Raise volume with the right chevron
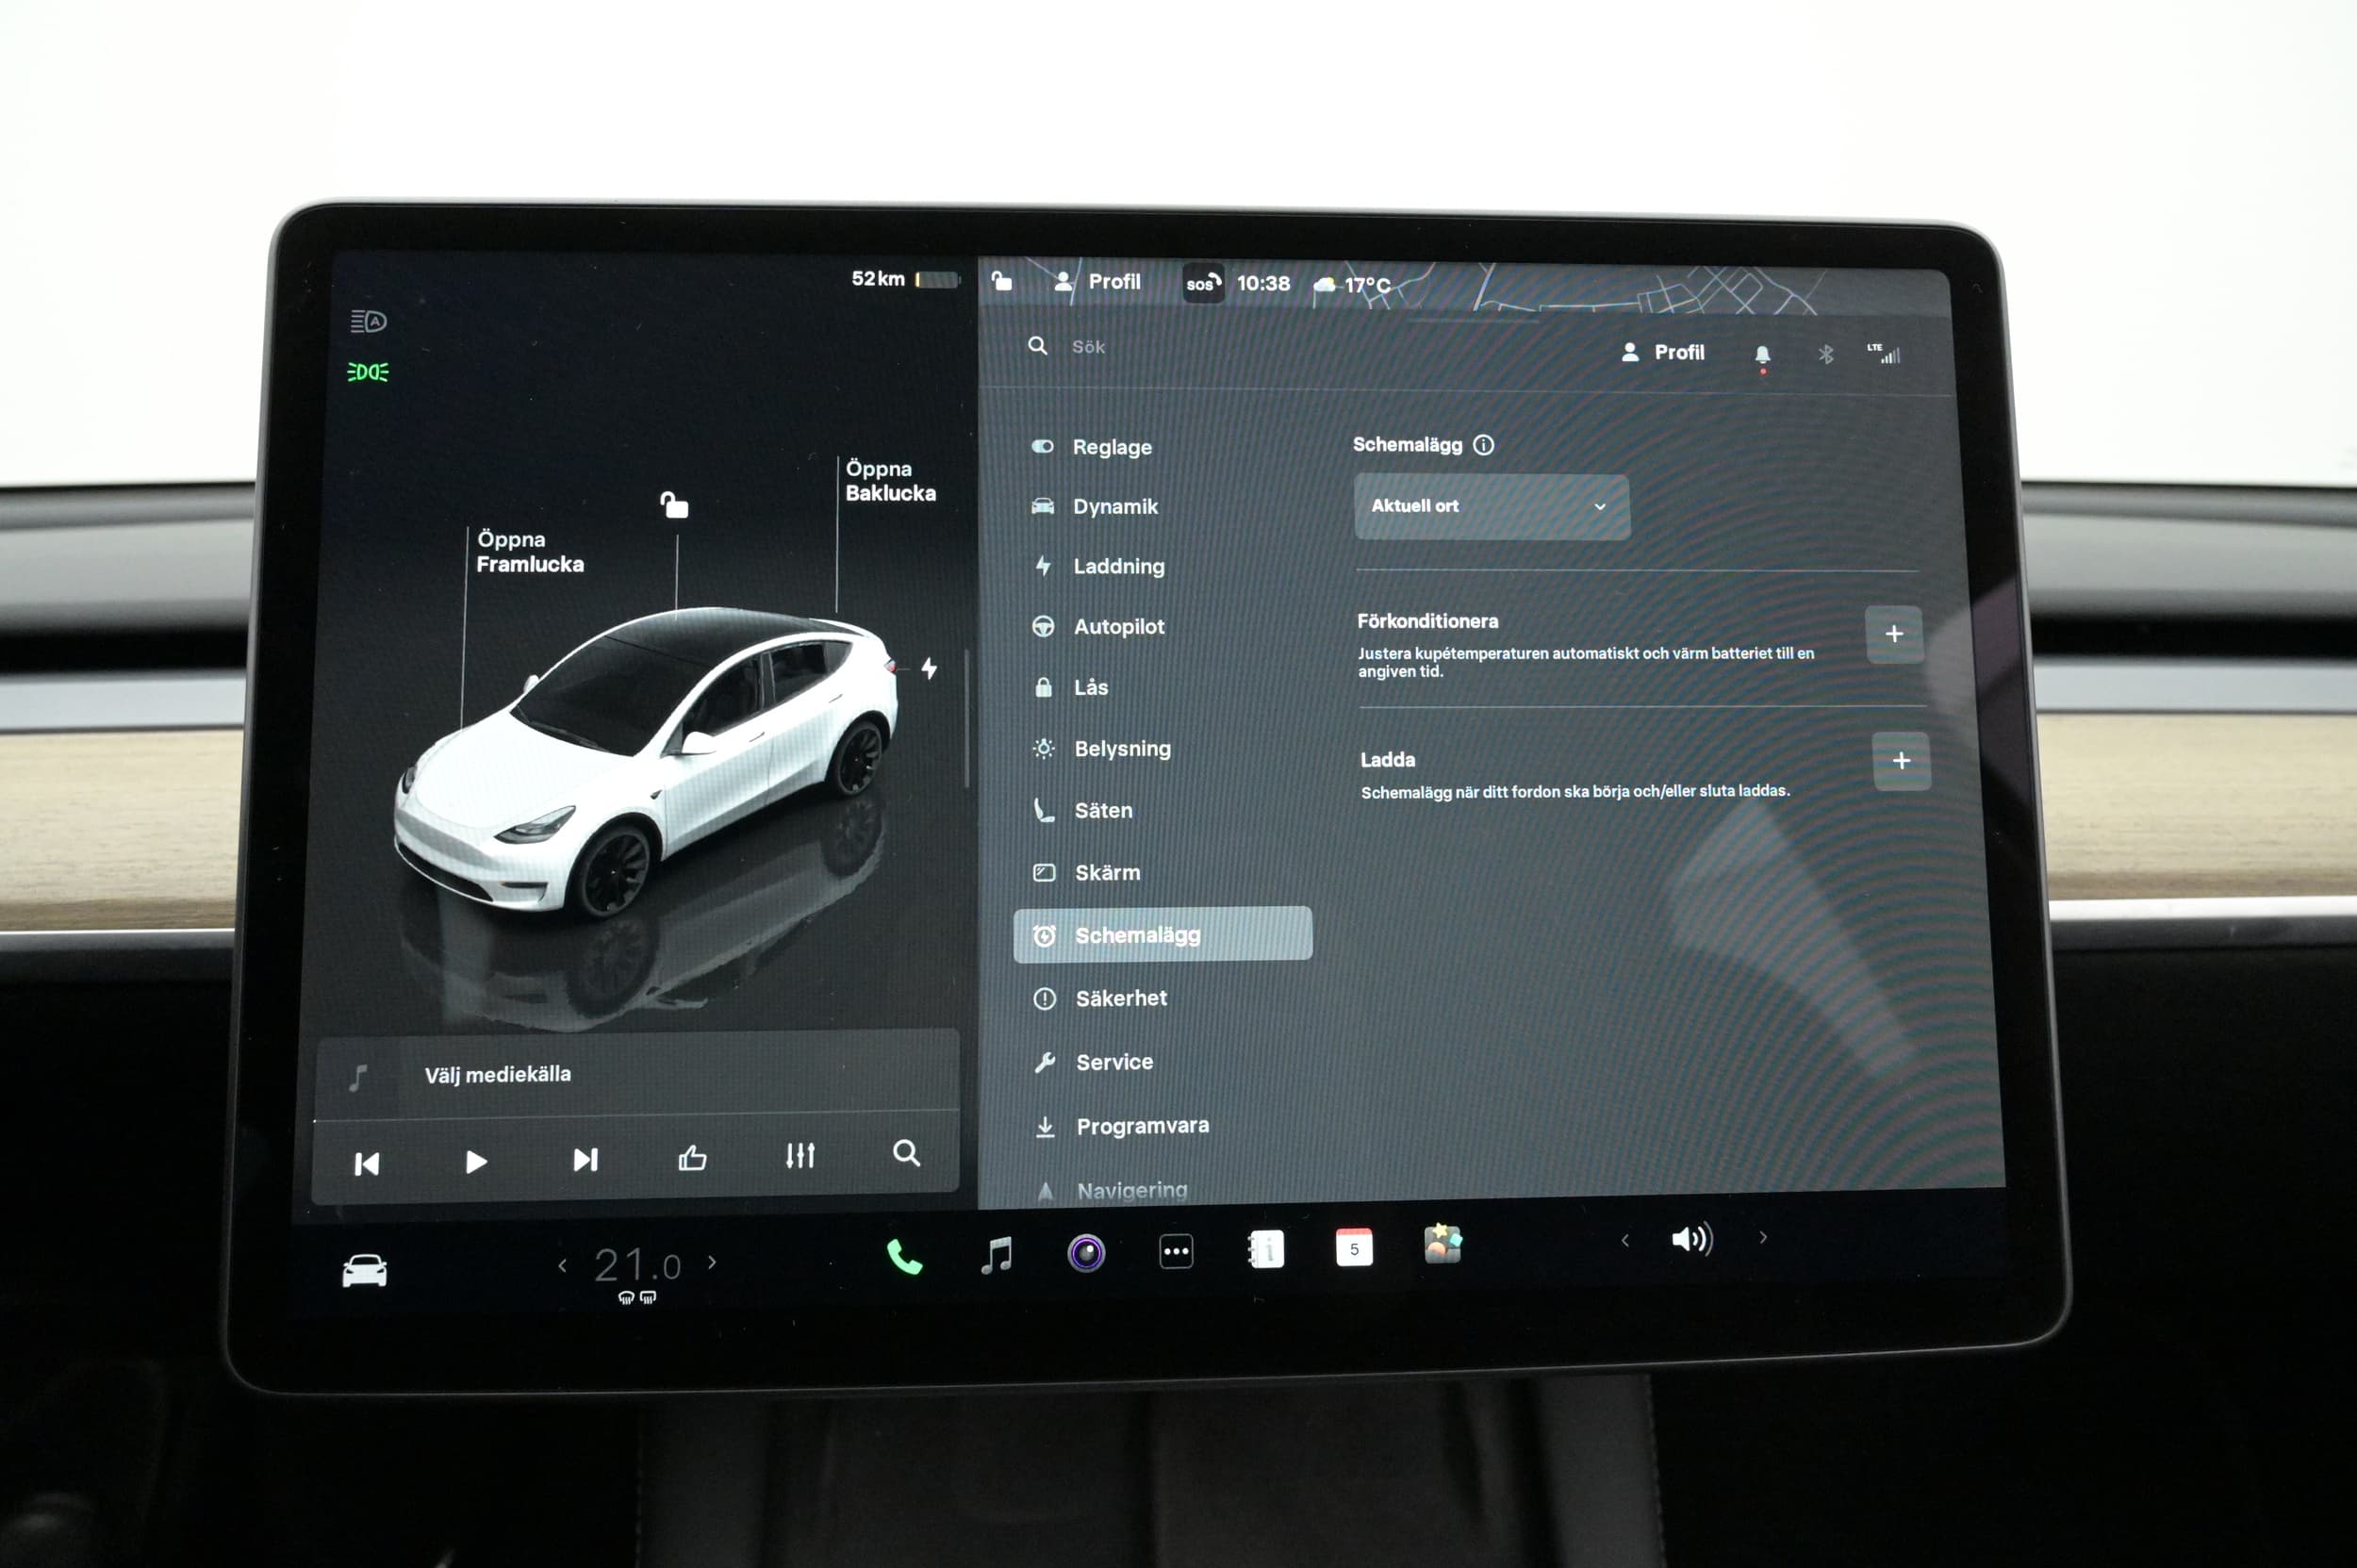This screenshot has height=1568, width=2357. [x=1763, y=1238]
